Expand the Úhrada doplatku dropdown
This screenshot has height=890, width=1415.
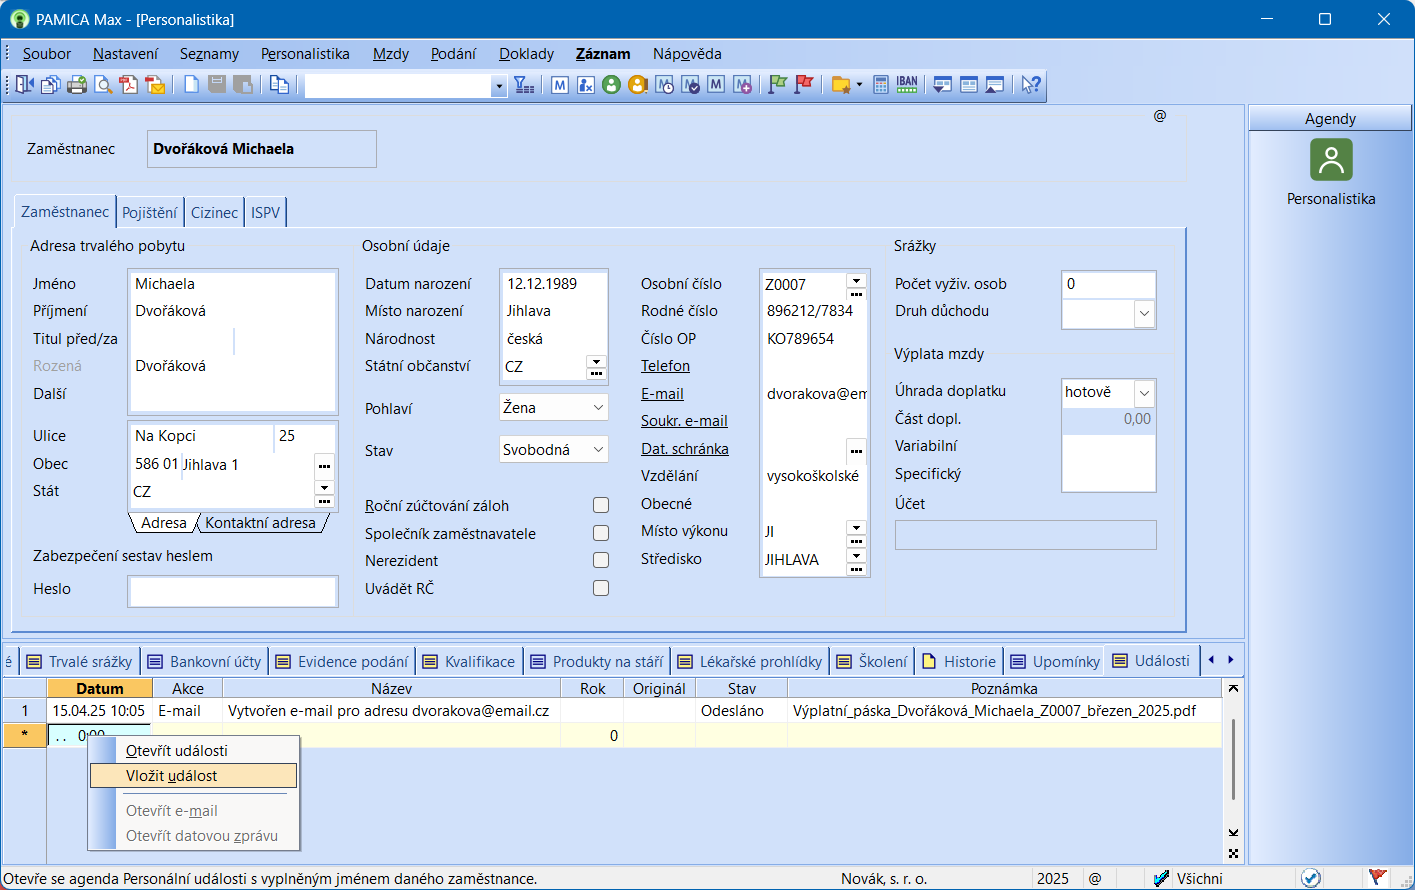point(1144,393)
